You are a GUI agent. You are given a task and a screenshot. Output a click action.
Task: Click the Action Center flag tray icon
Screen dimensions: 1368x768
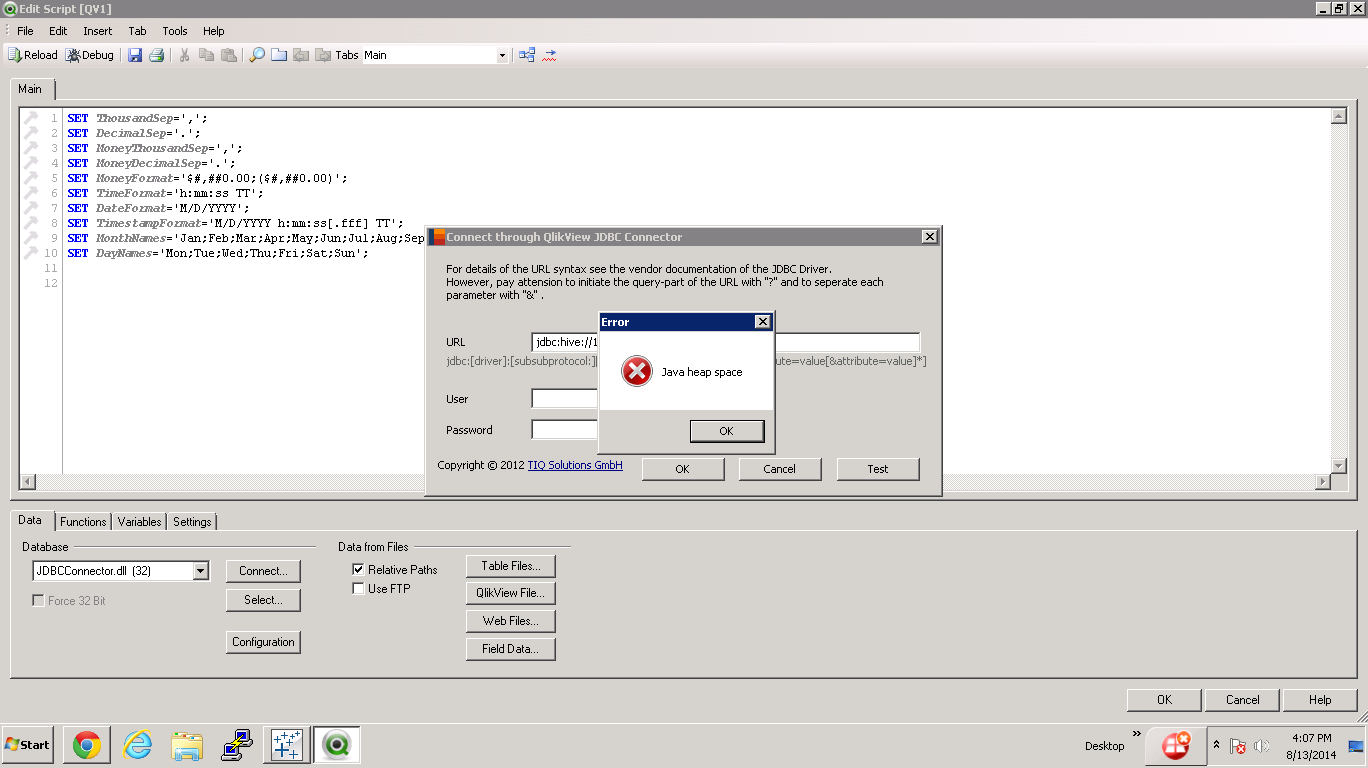[1238, 746]
